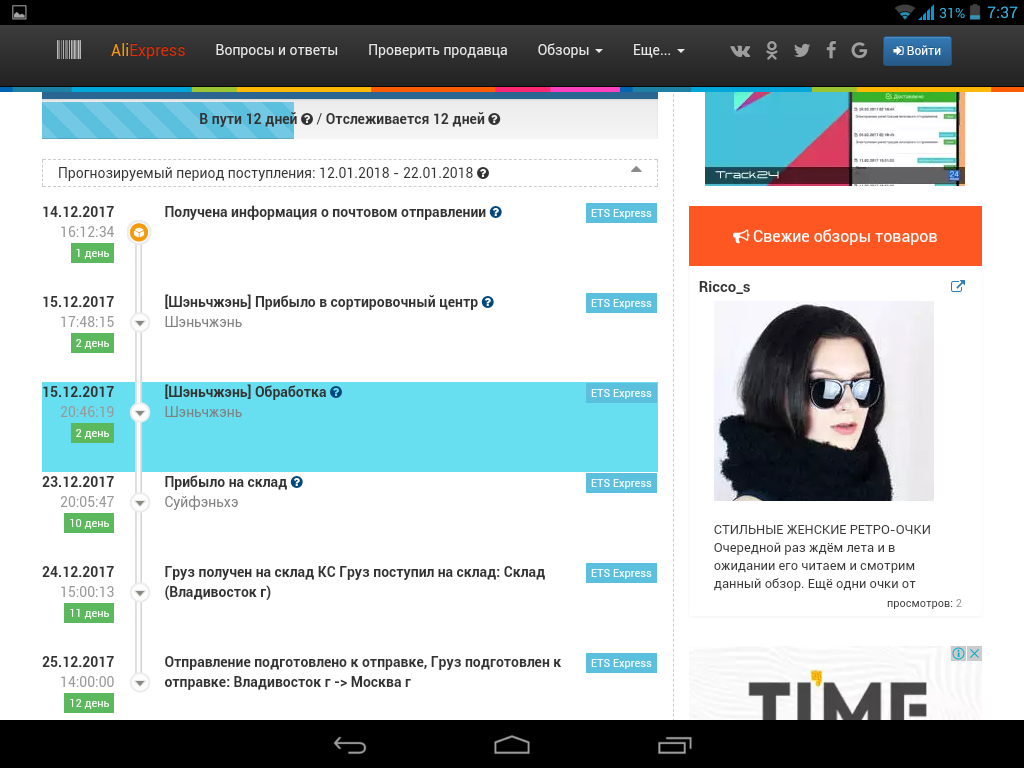The width and height of the screenshot is (1024, 768).
Task: Tap the Android home button
Action: tap(511, 744)
